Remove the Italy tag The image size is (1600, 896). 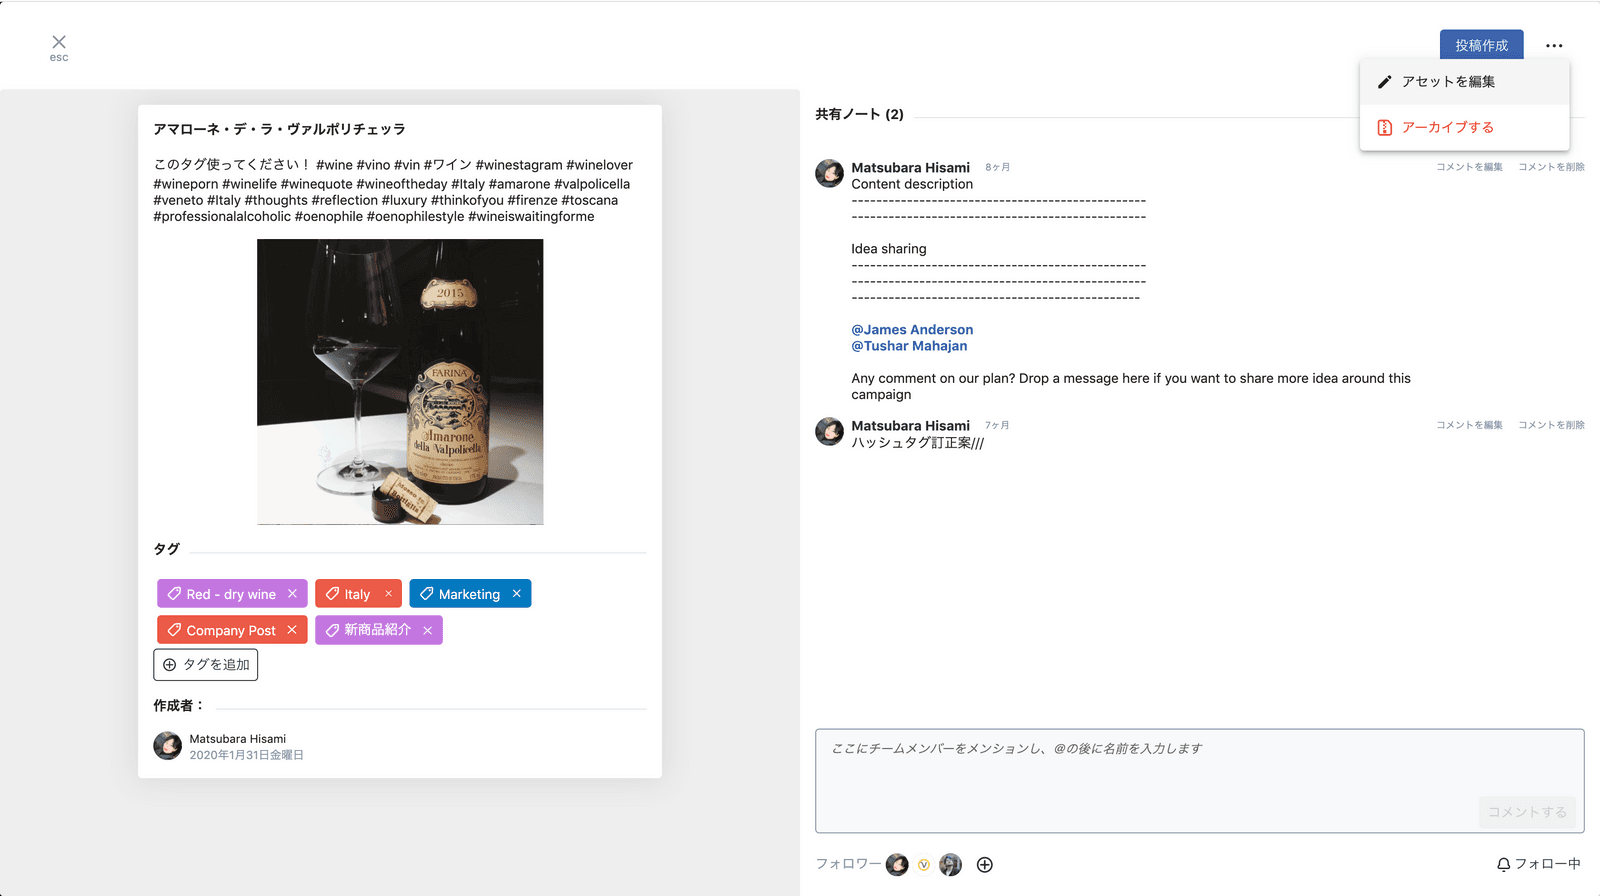[x=389, y=594]
